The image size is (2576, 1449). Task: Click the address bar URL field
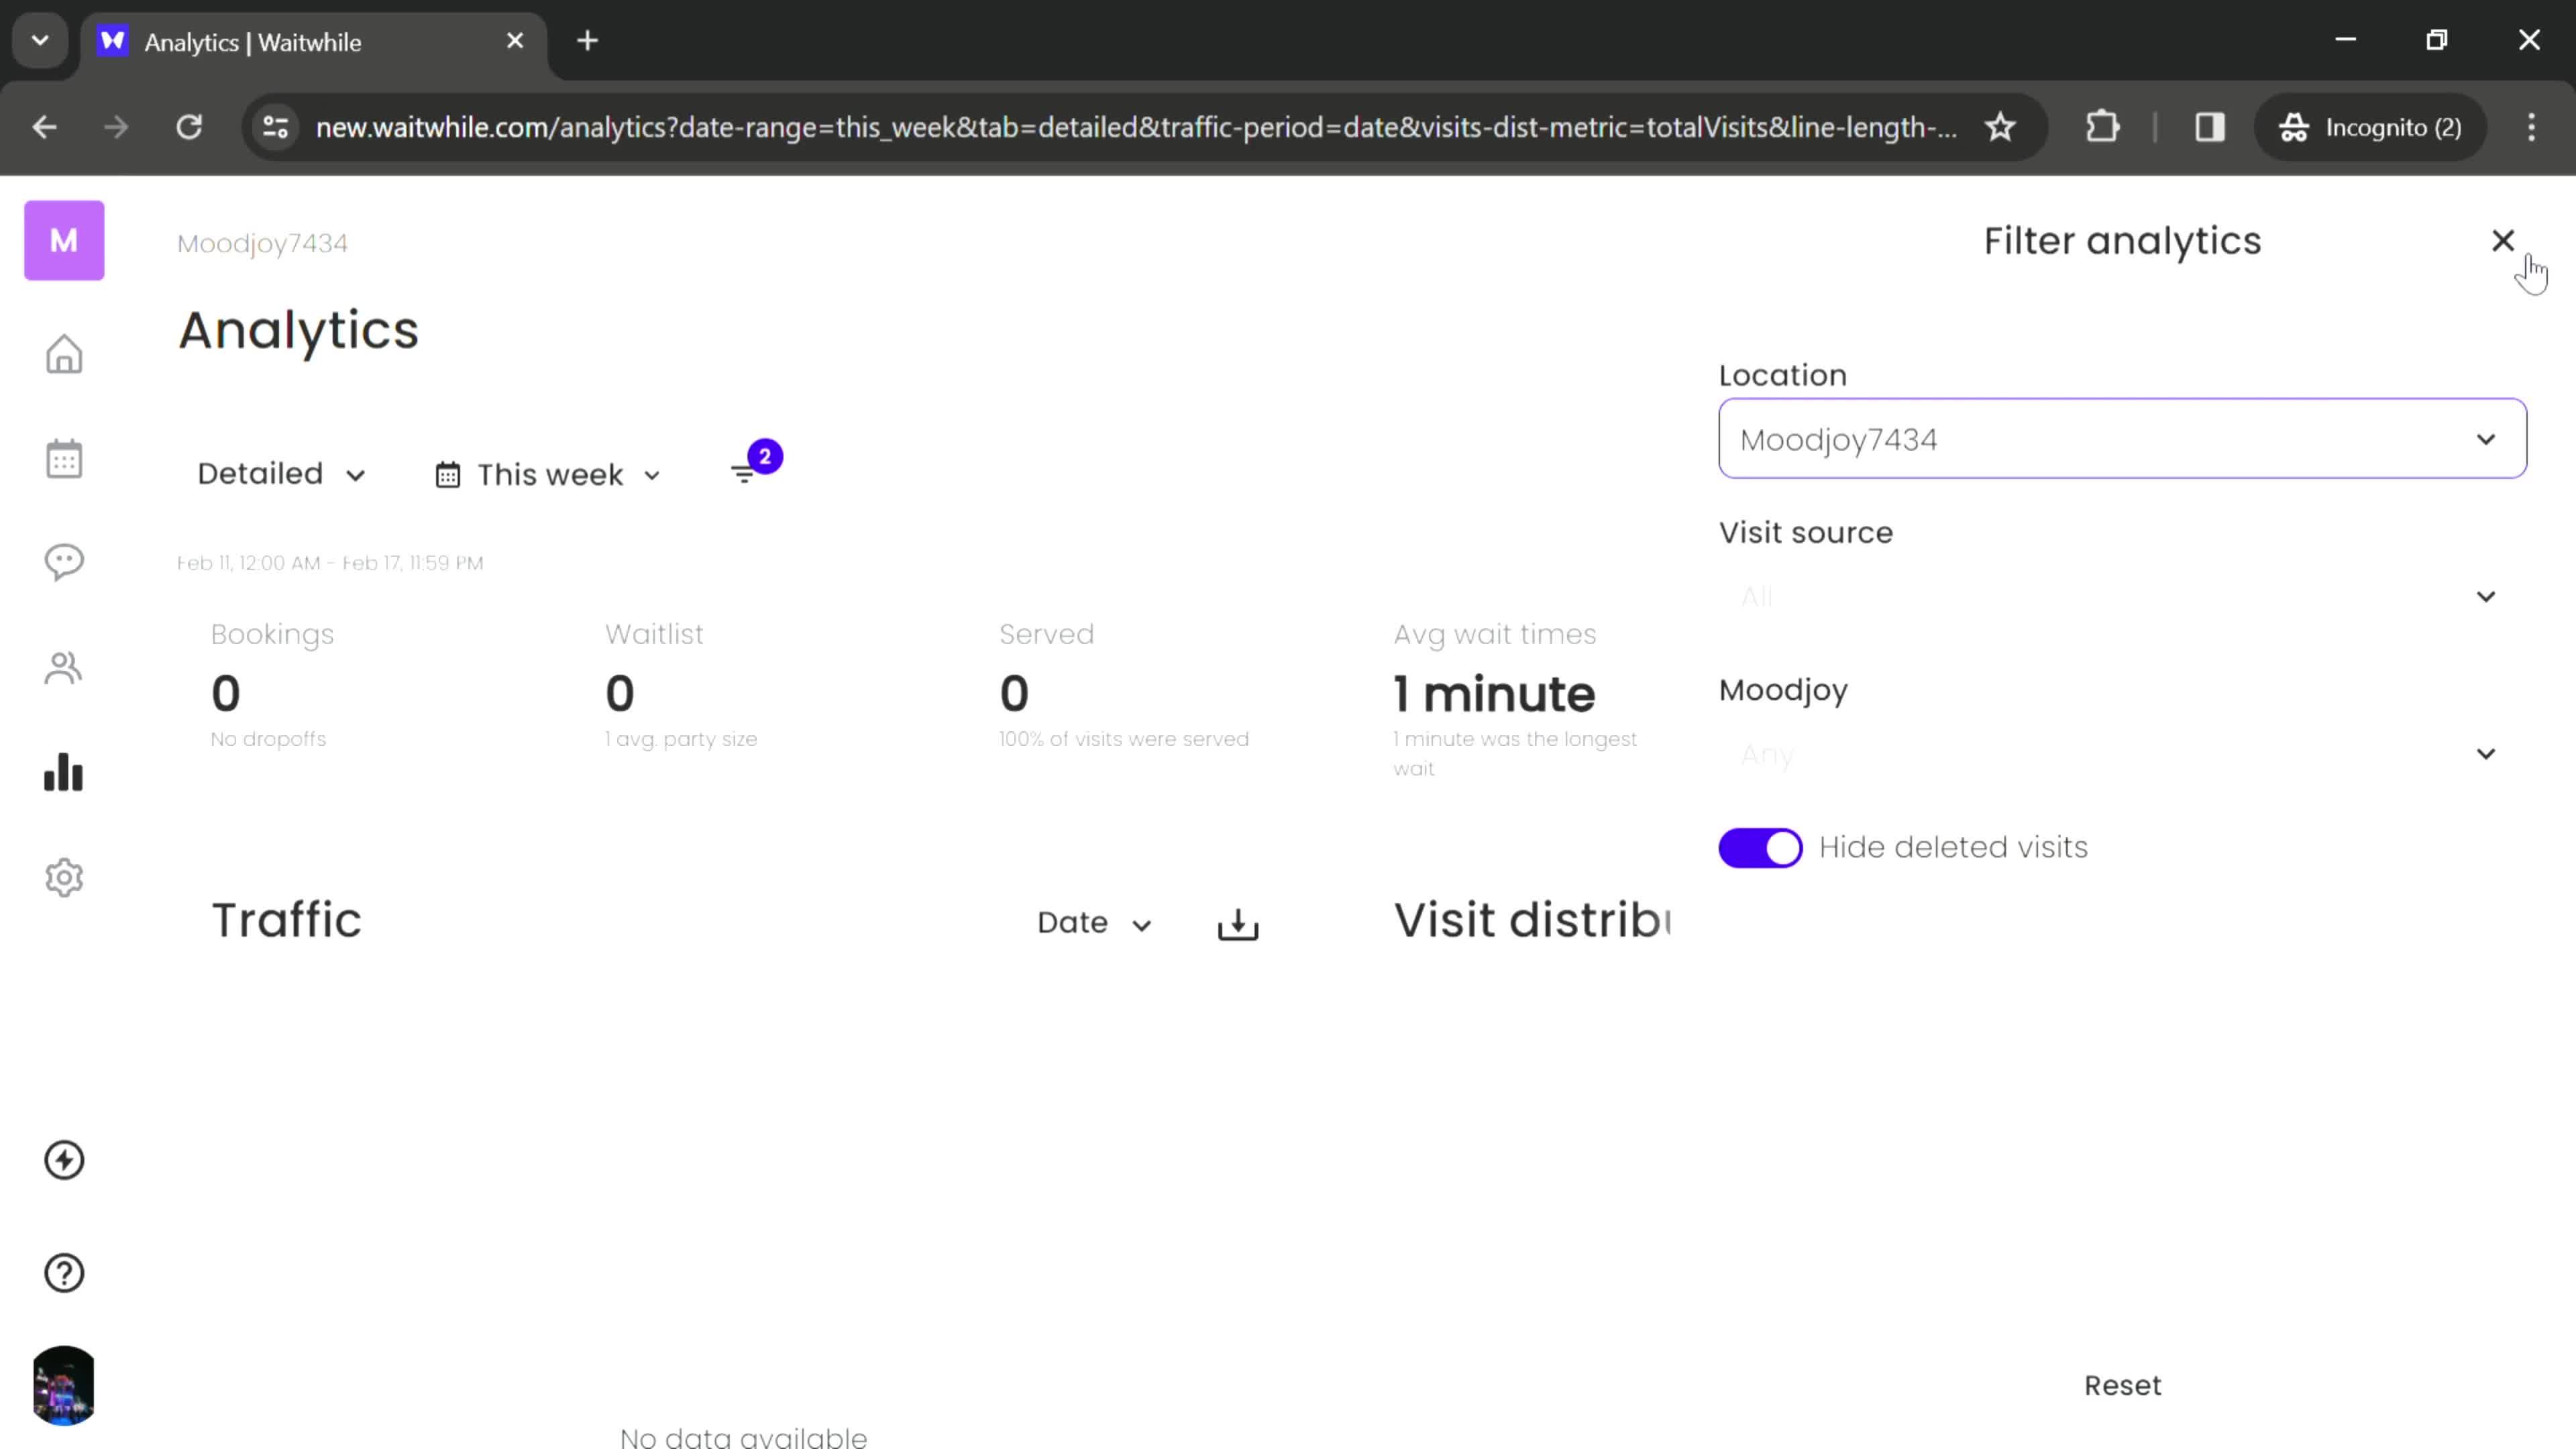(1136, 127)
